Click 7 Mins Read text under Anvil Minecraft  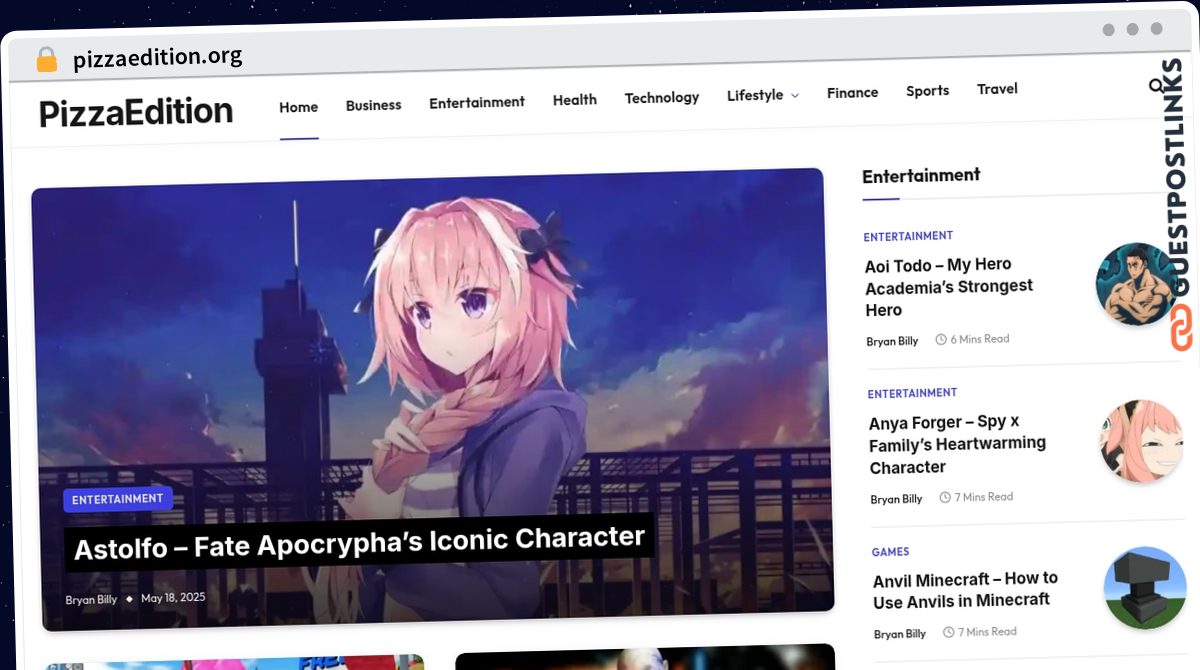point(988,632)
